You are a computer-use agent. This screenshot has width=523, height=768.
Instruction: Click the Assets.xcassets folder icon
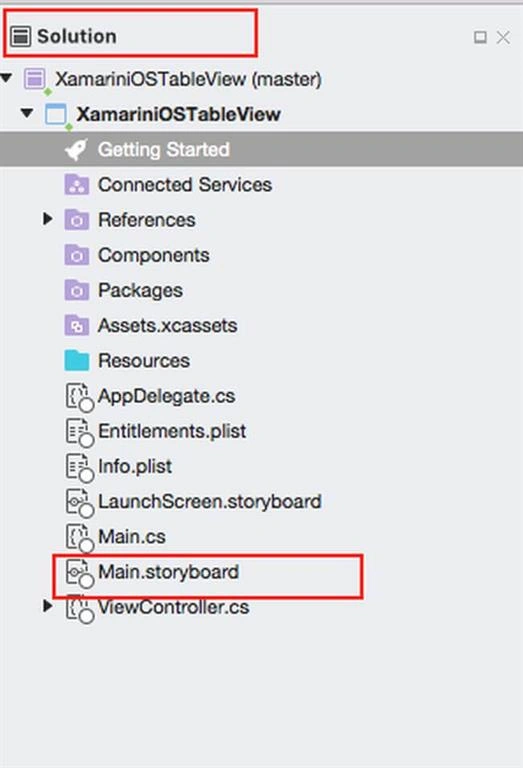point(77,326)
